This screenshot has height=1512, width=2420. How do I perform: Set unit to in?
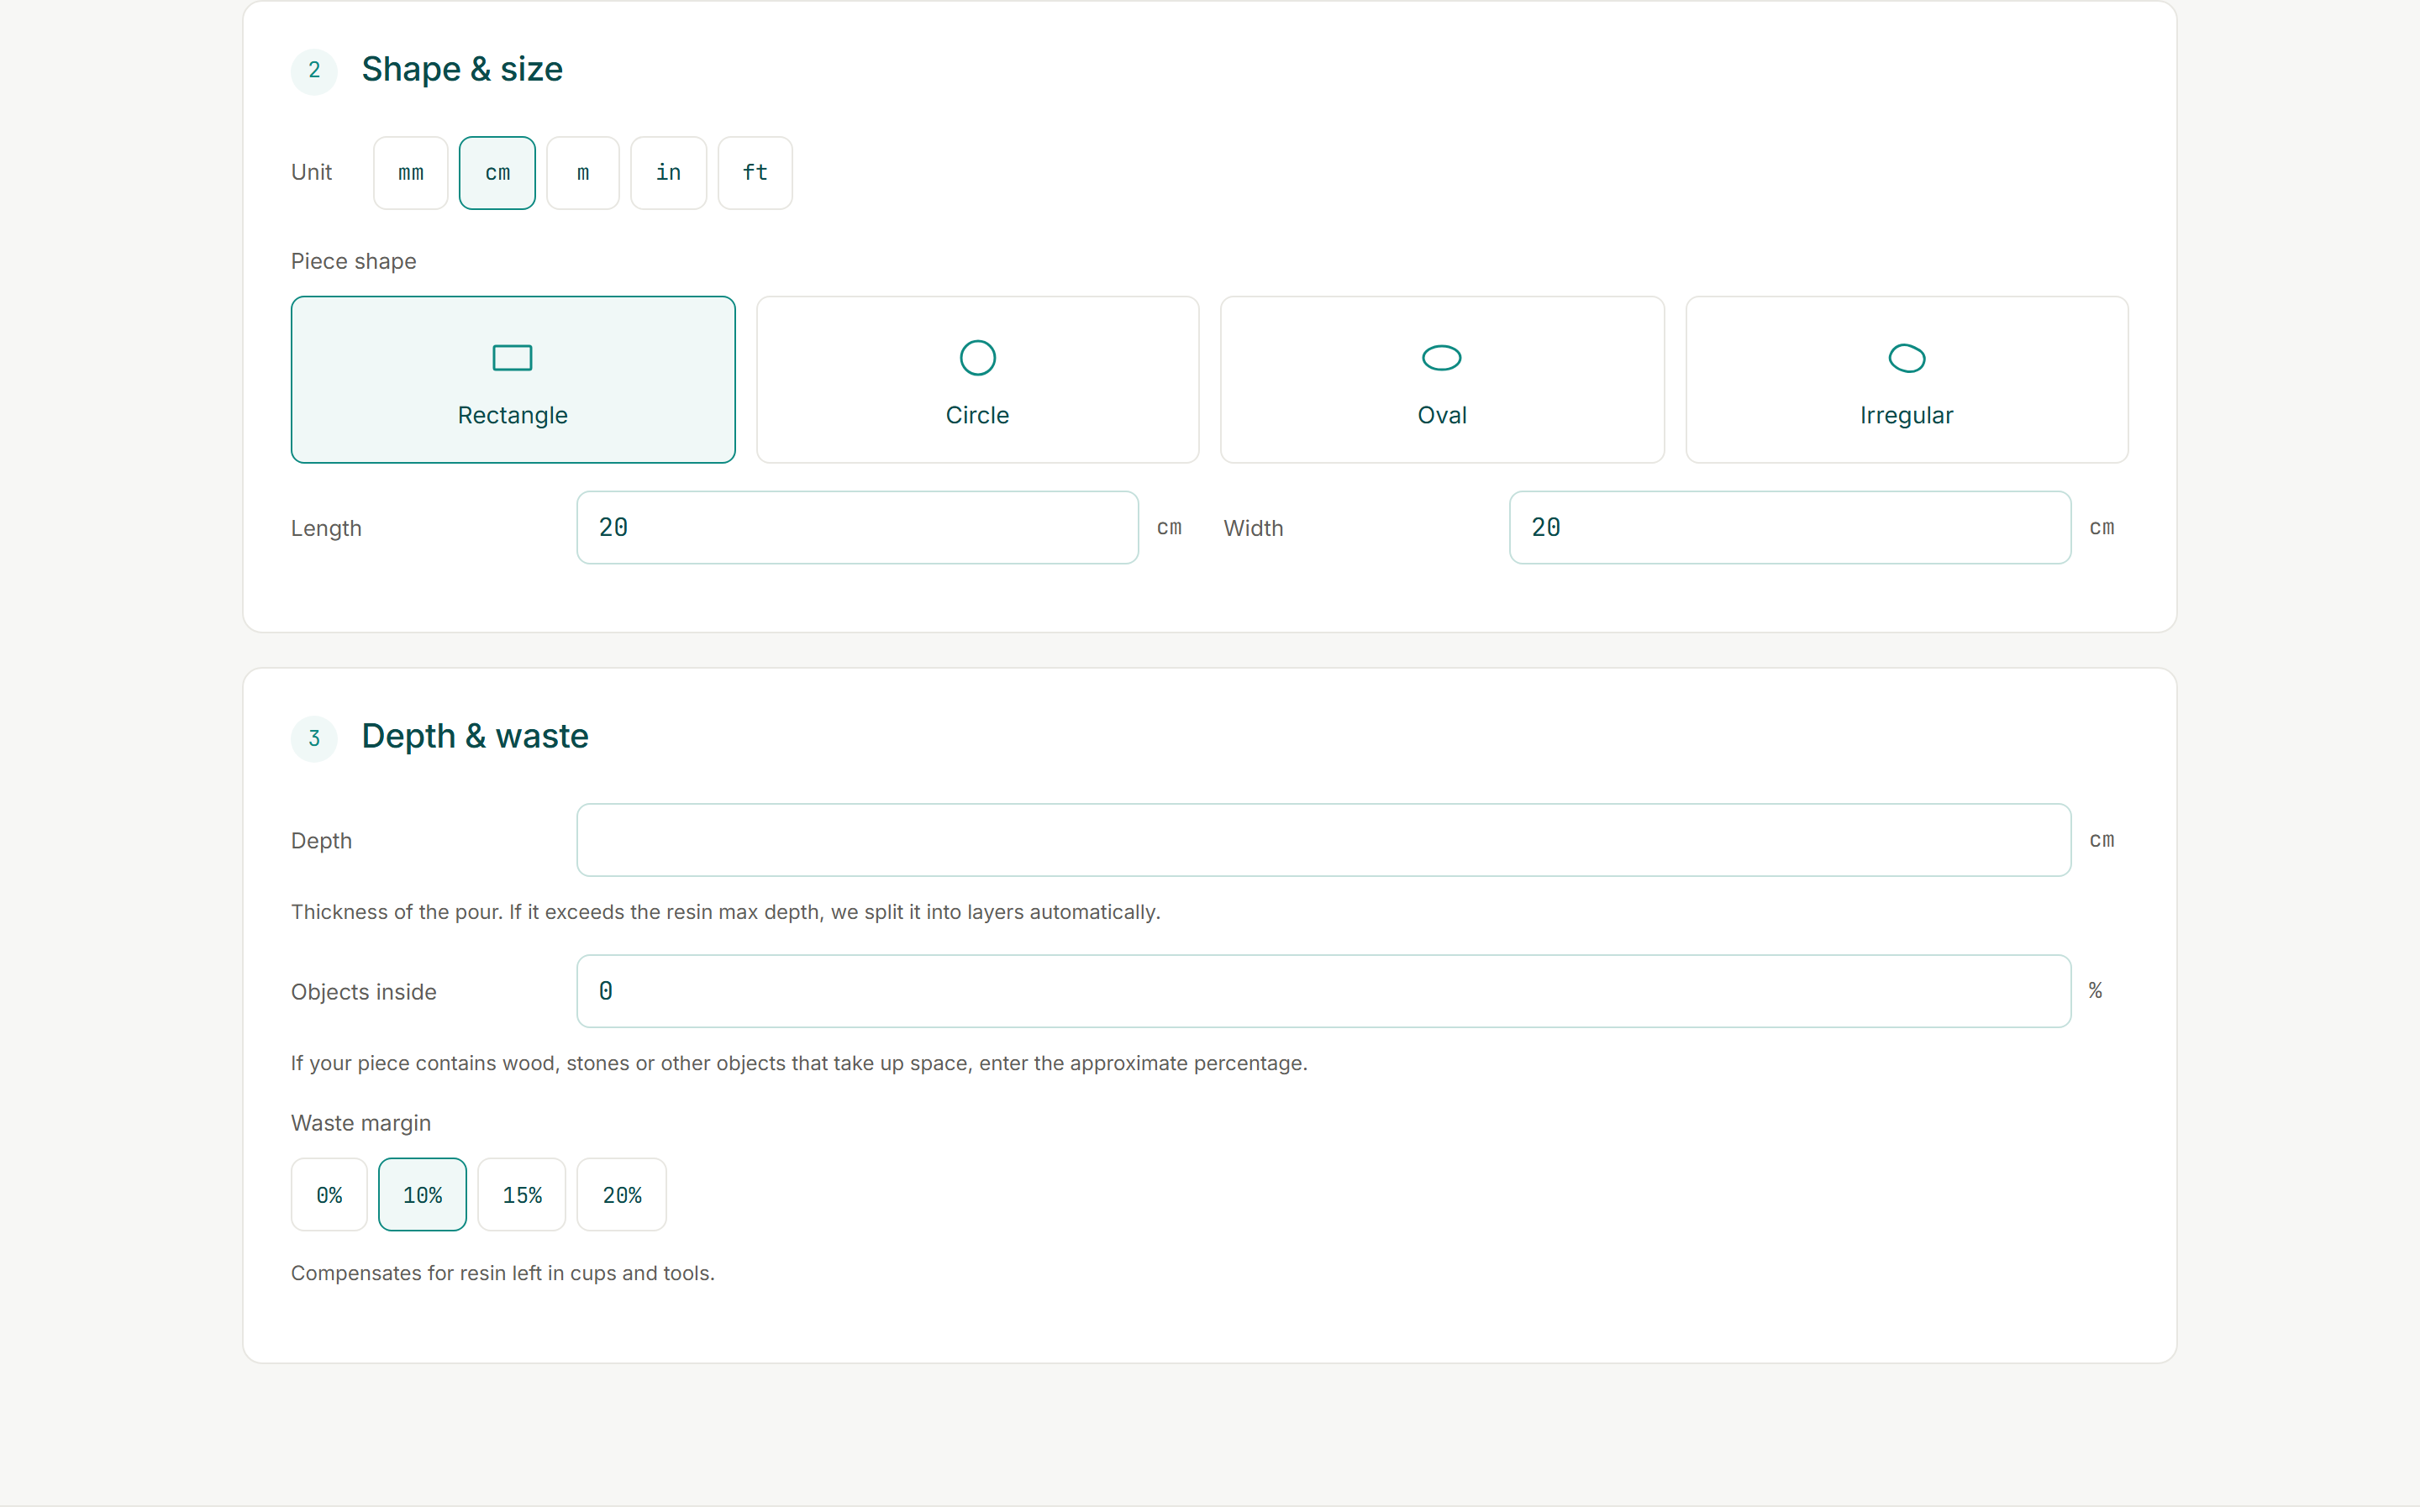coord(668,173)
